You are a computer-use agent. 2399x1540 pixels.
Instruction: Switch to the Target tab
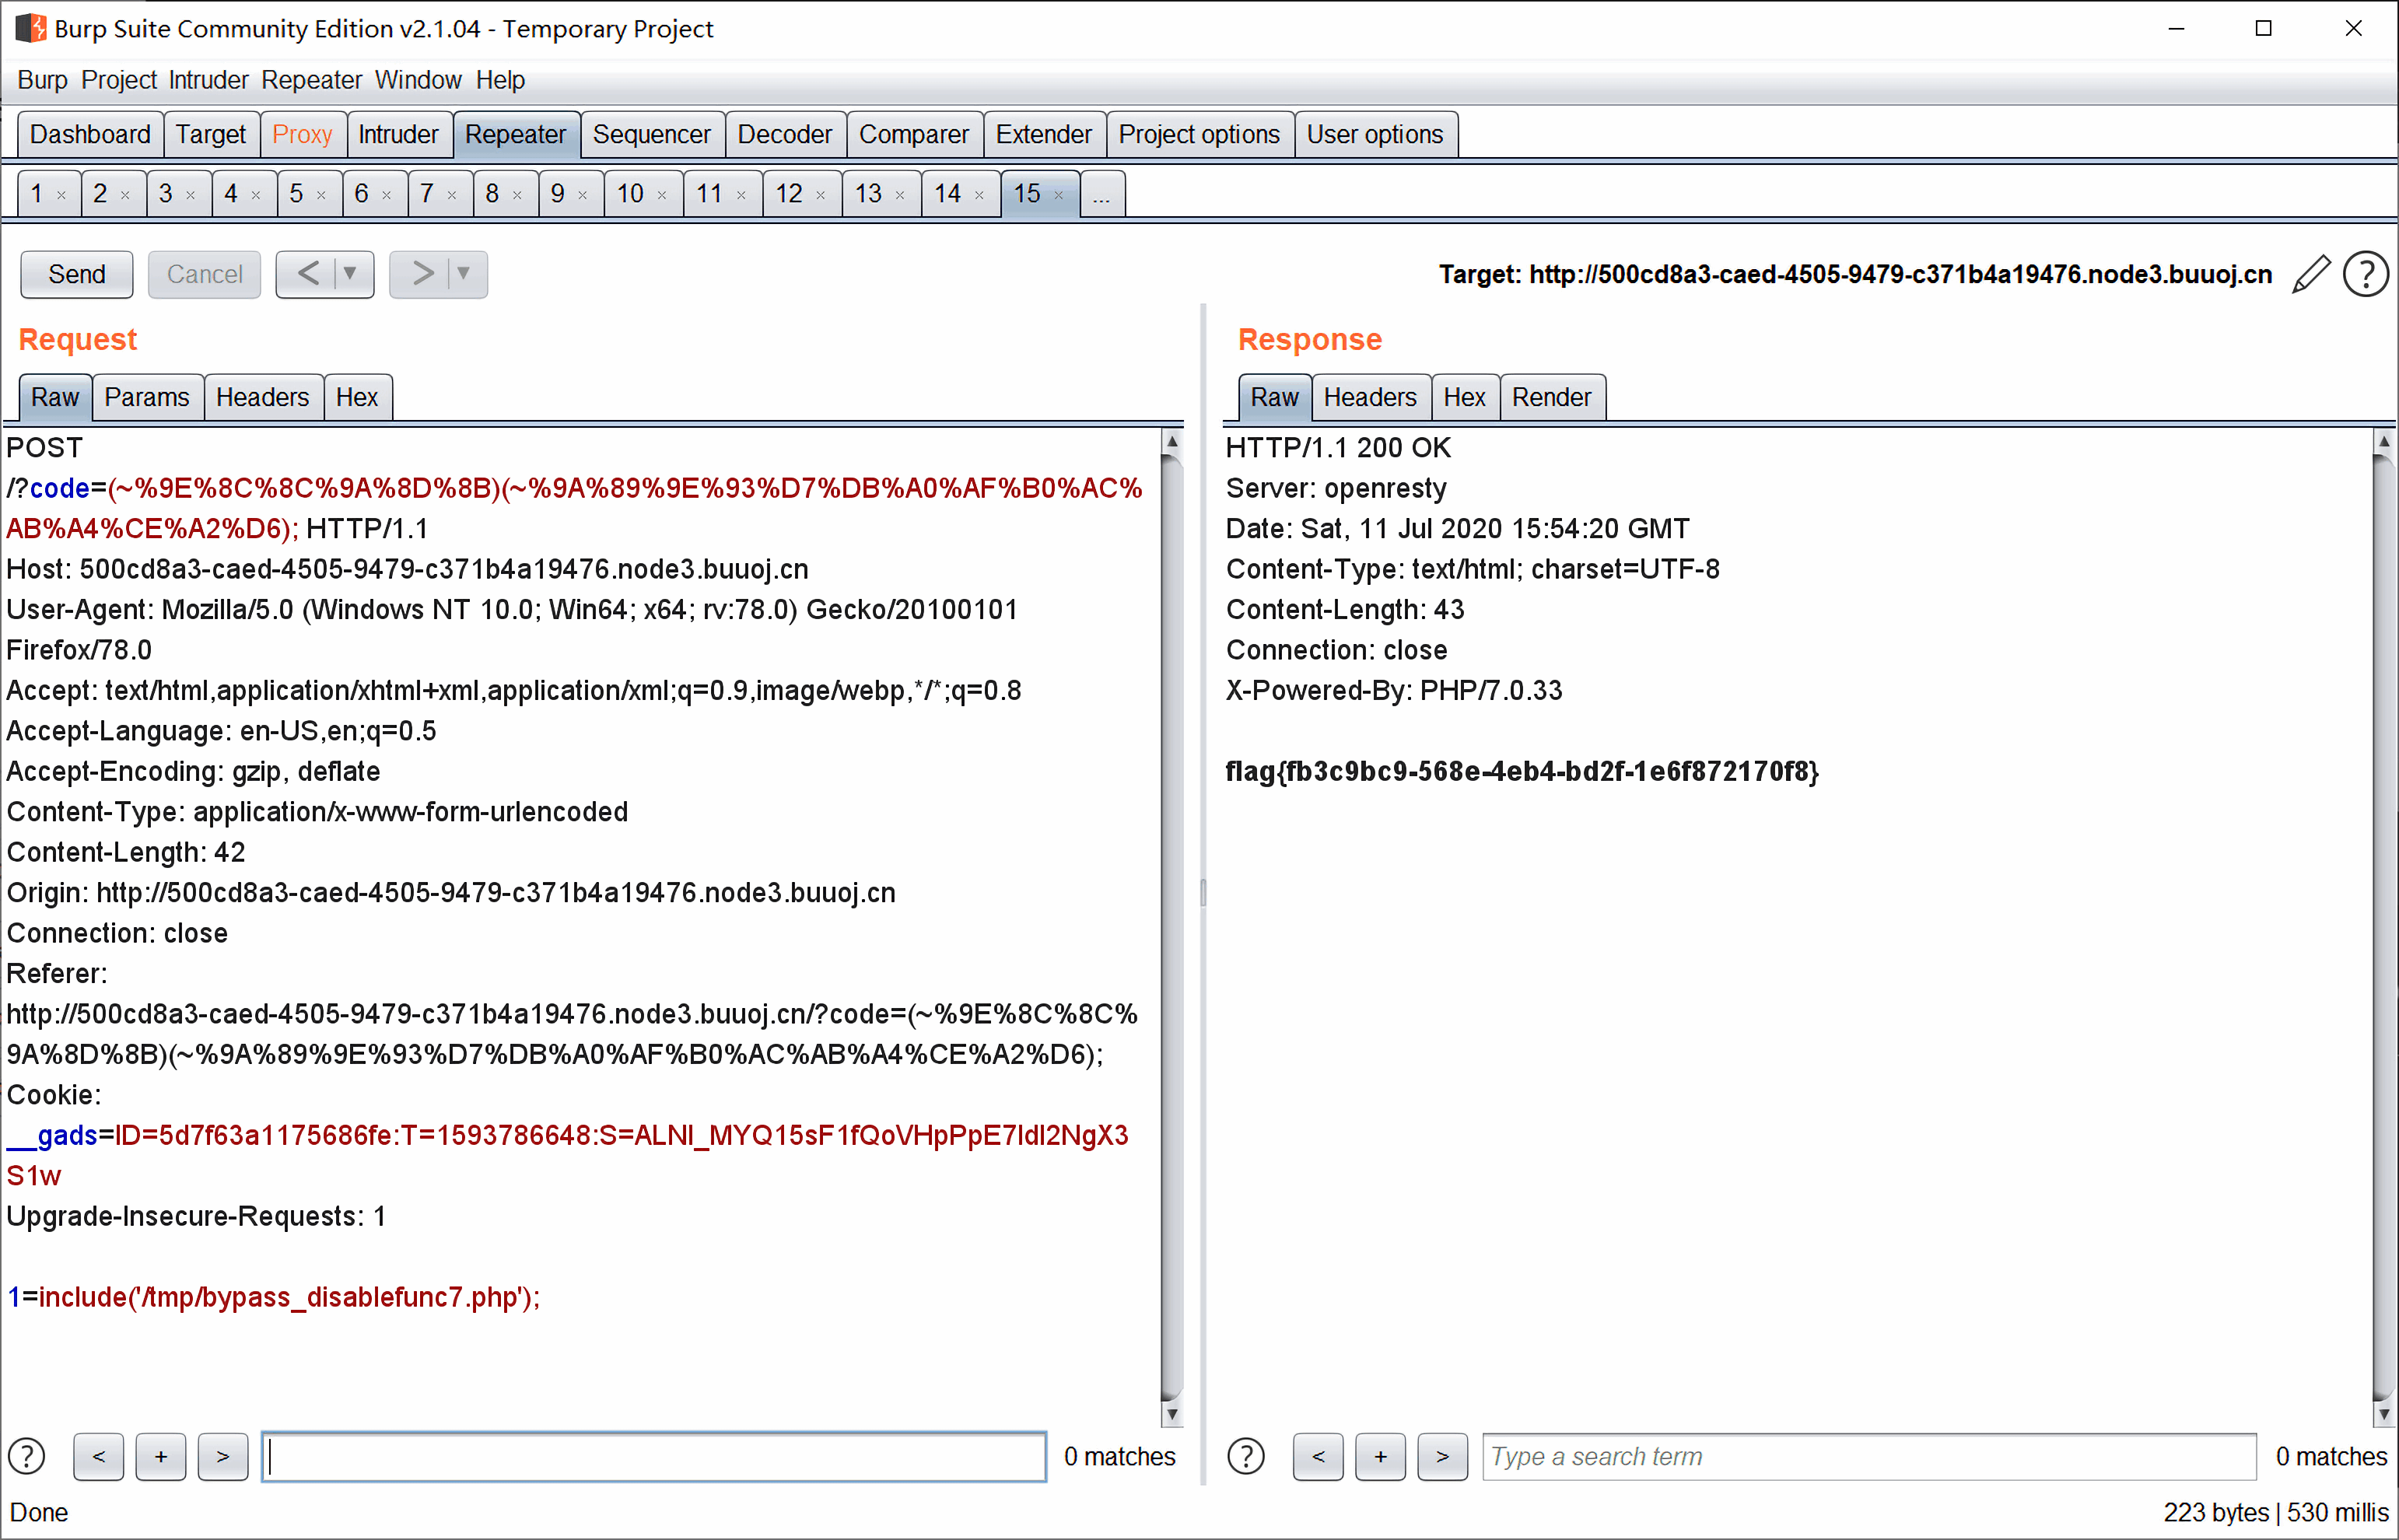[211, 134]
